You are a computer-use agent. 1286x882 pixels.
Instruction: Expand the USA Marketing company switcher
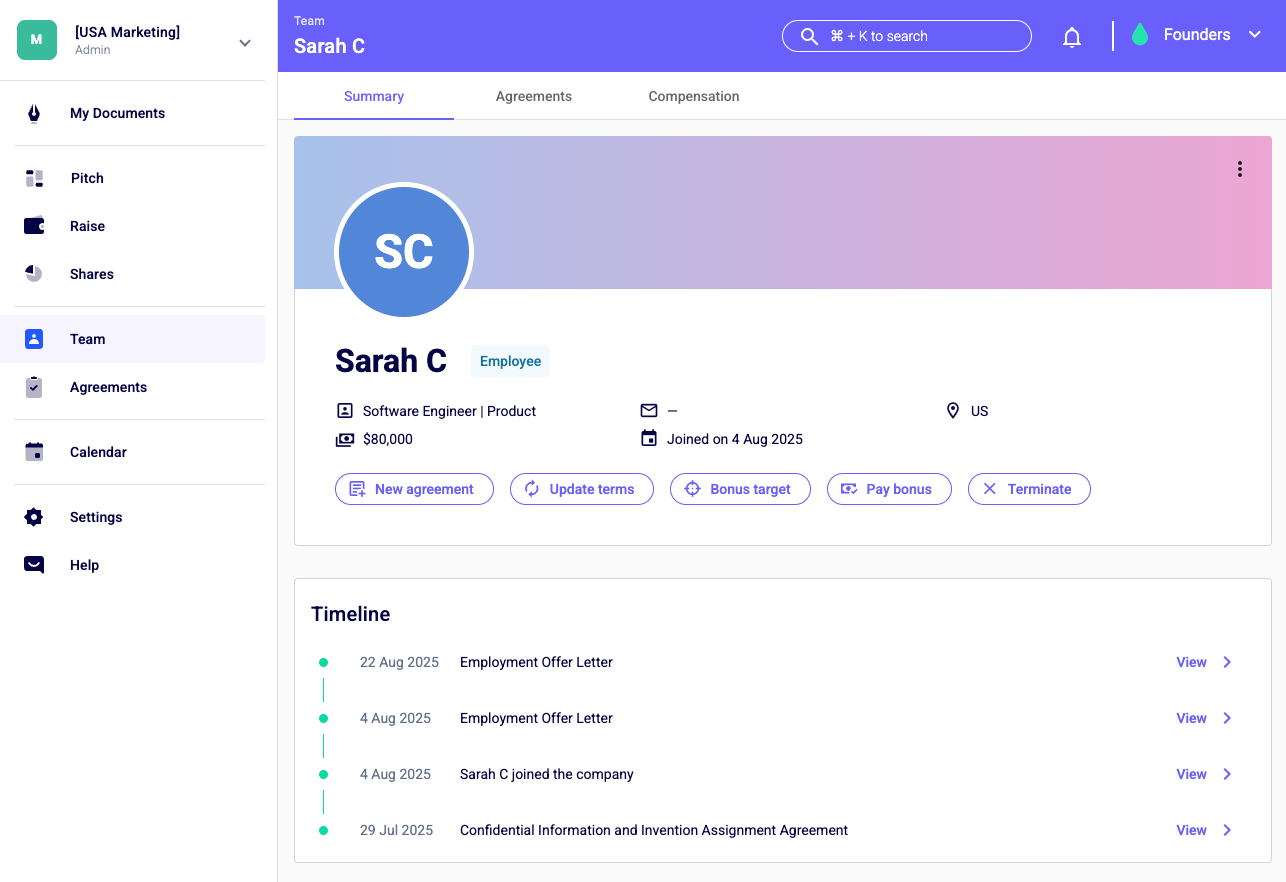[245, 43]
